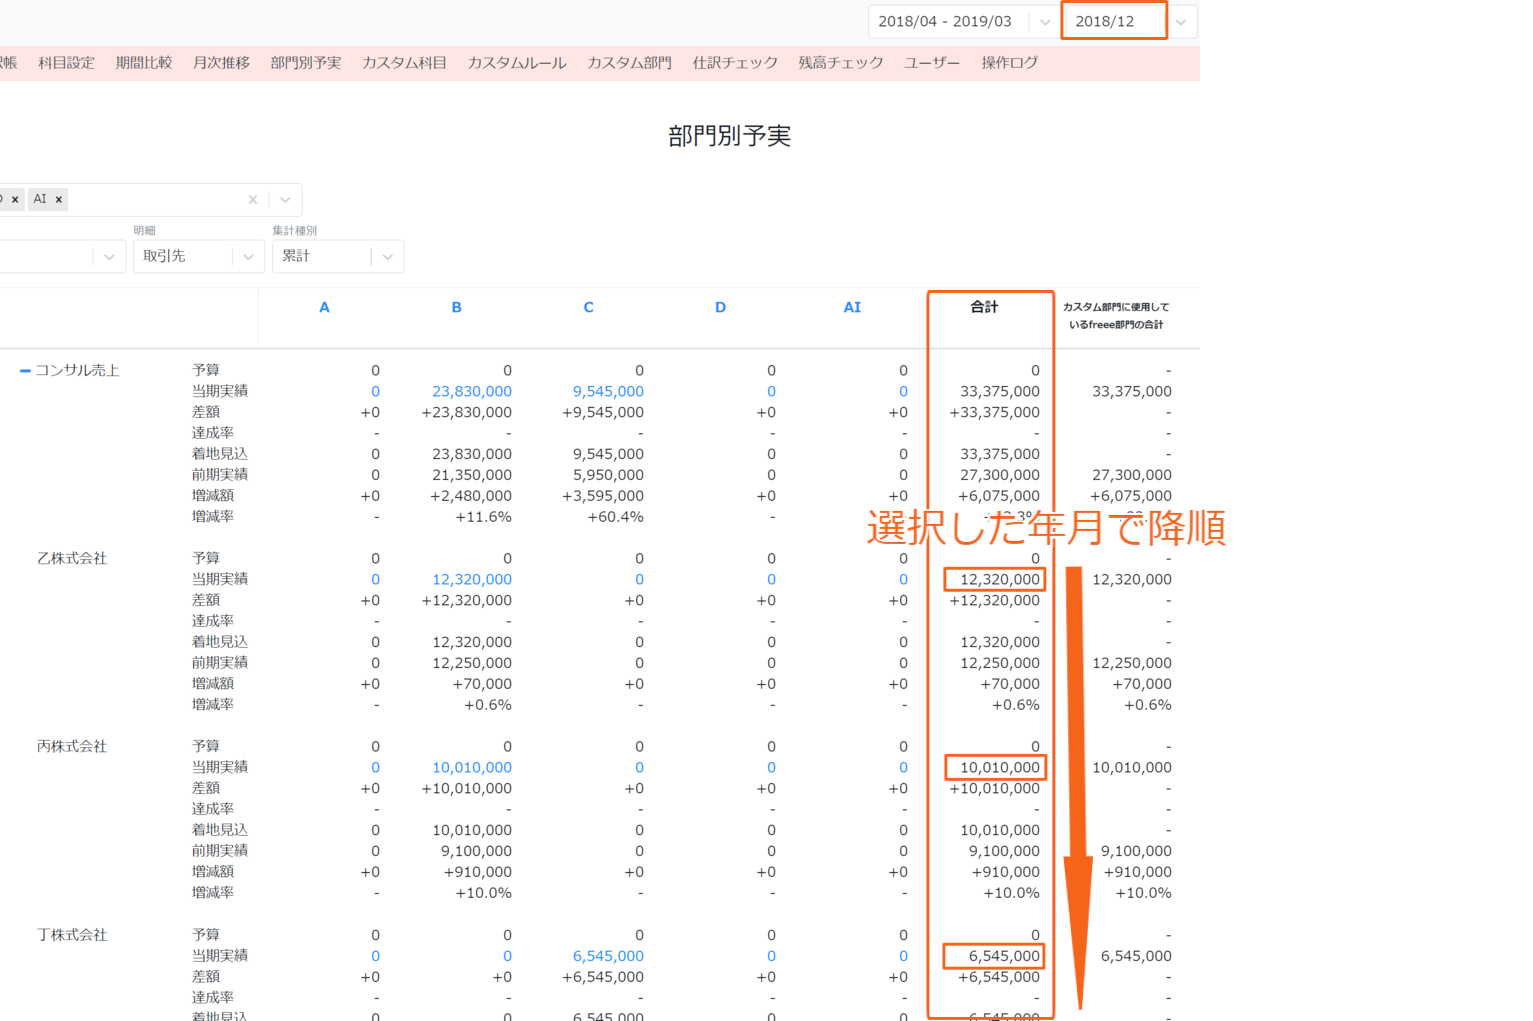Expand the 取引先 detail dropdown
This screenshot has height=1021, width=1533.
pos(248,257)
